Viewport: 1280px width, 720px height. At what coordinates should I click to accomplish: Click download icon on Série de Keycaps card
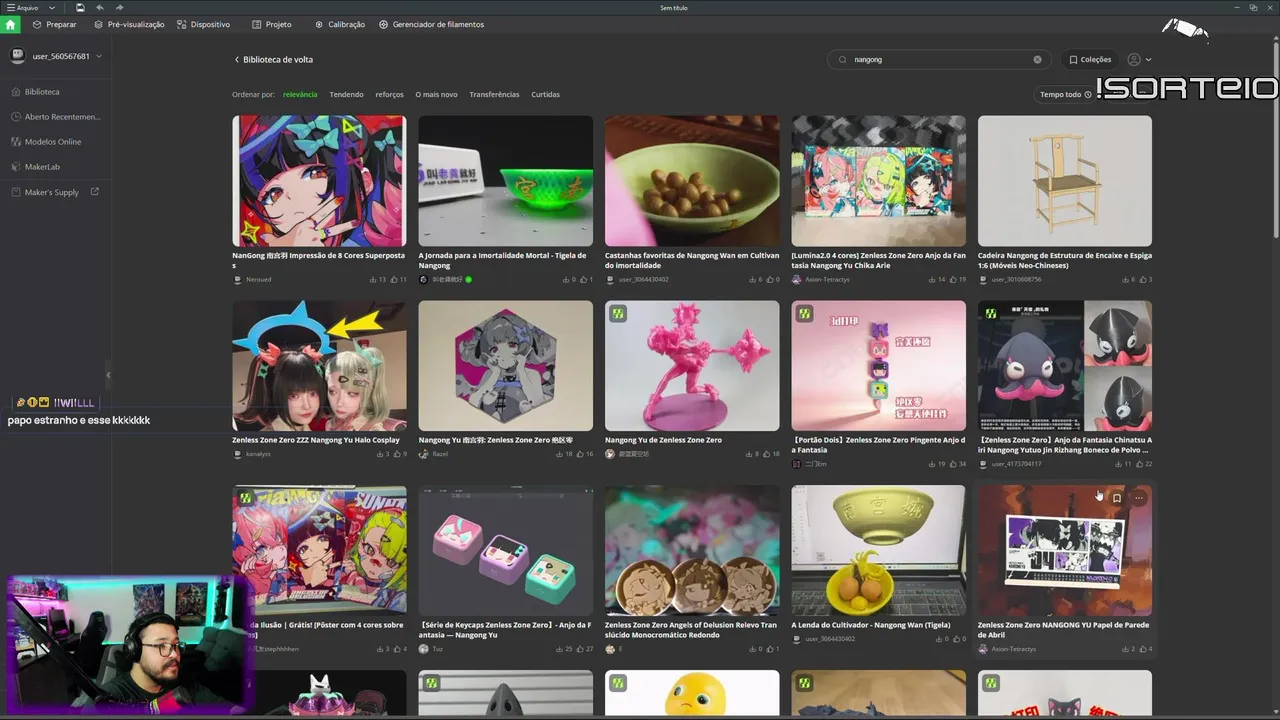pyautogui.click(x=558, y=649)
